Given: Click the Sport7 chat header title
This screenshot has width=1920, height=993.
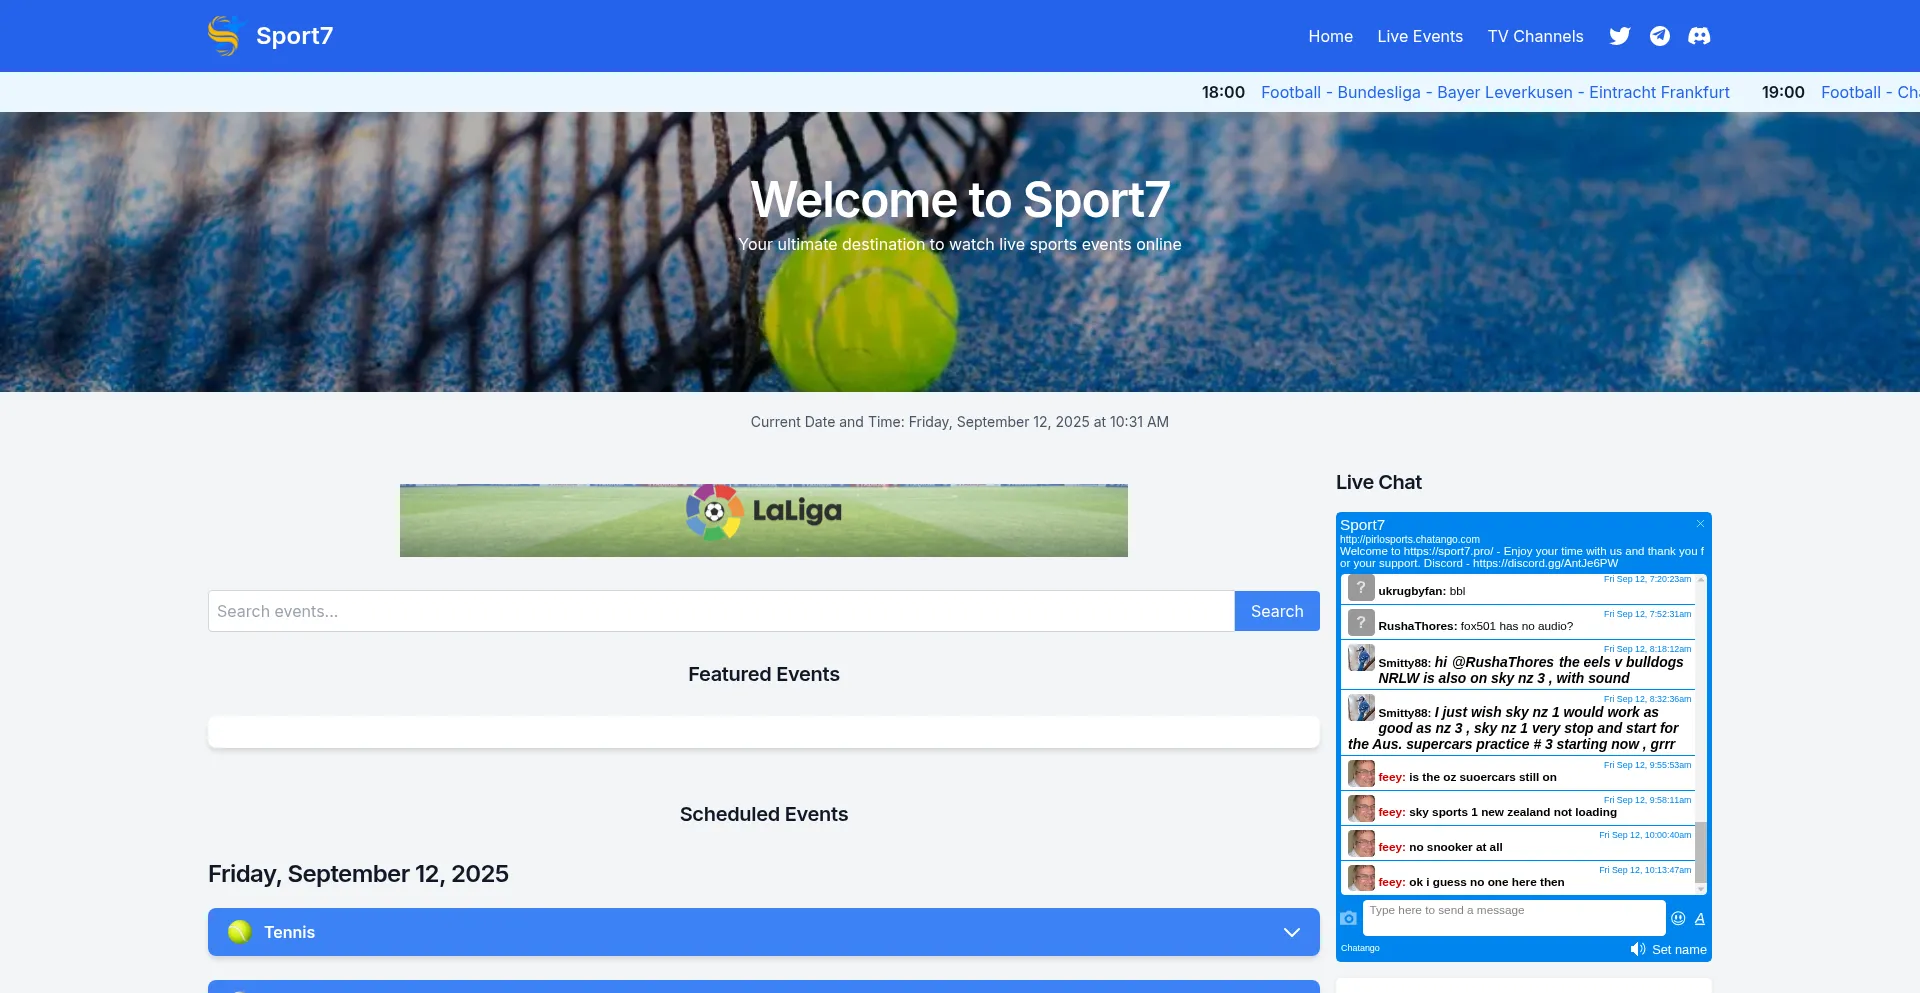Looking at the screenshot, I should (1362, 525).
